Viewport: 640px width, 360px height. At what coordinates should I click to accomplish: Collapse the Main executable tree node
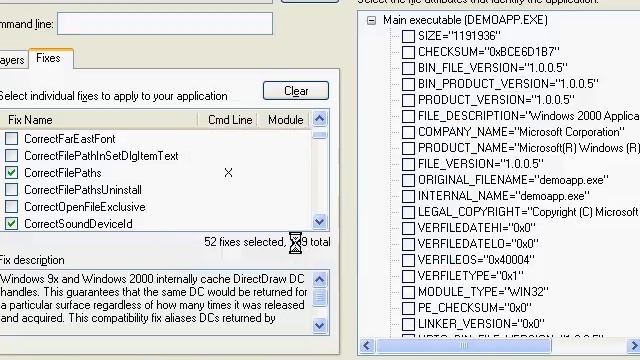tap(371, 20)
